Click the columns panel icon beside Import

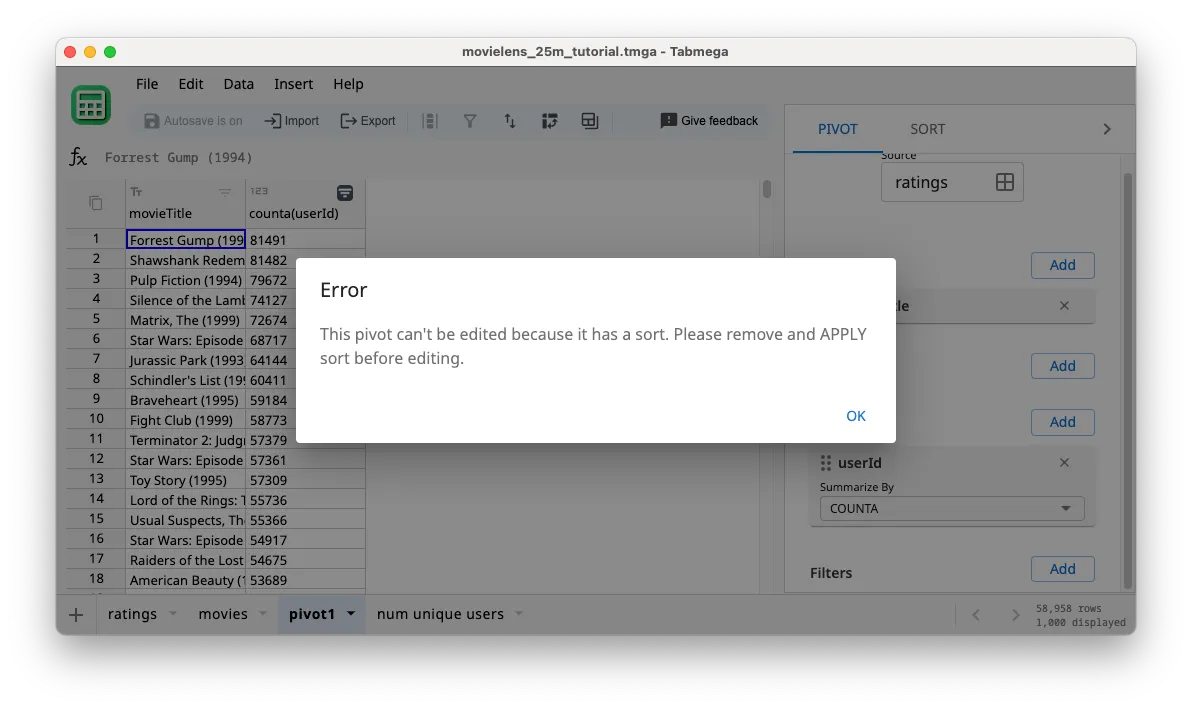coord(430,120)
